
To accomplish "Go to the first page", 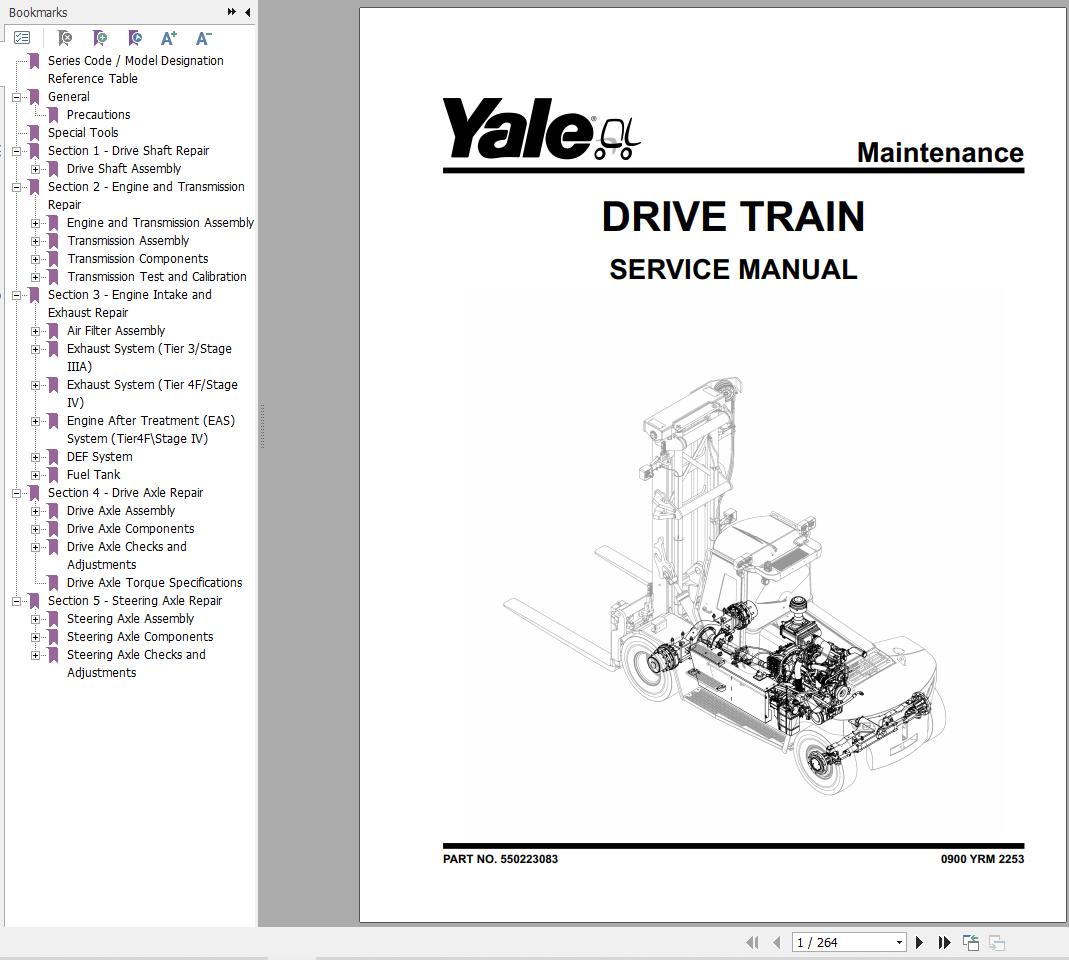I will pos(752,942).
